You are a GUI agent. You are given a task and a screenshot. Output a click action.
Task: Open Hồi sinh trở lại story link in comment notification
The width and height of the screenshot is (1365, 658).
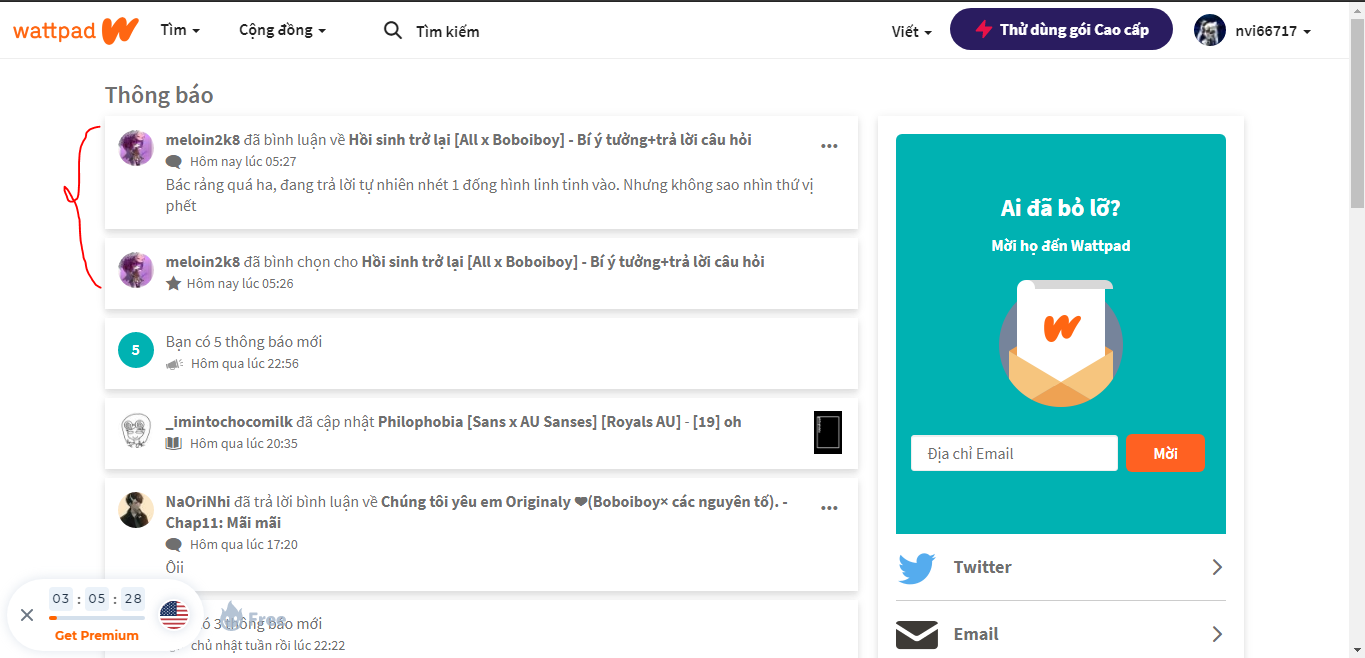[550, 139]
